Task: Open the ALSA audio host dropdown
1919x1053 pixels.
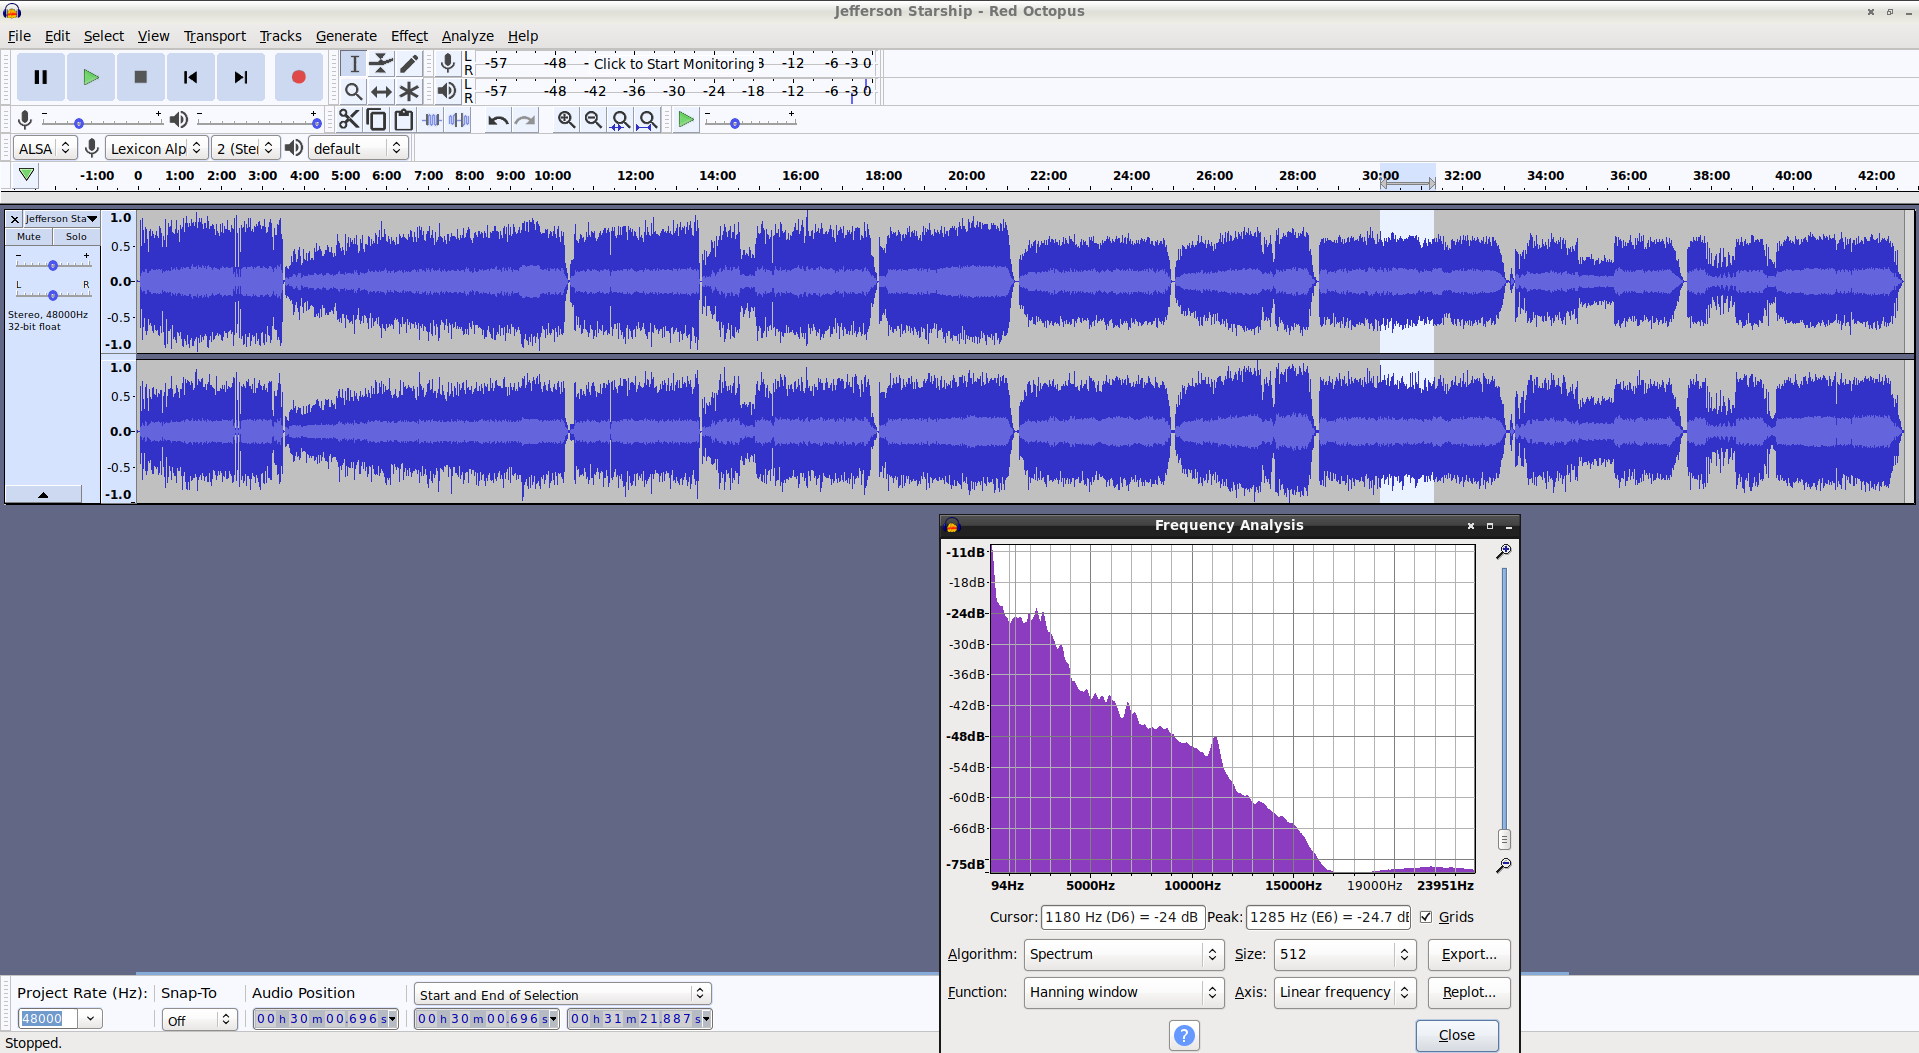Action: [46, 148]
